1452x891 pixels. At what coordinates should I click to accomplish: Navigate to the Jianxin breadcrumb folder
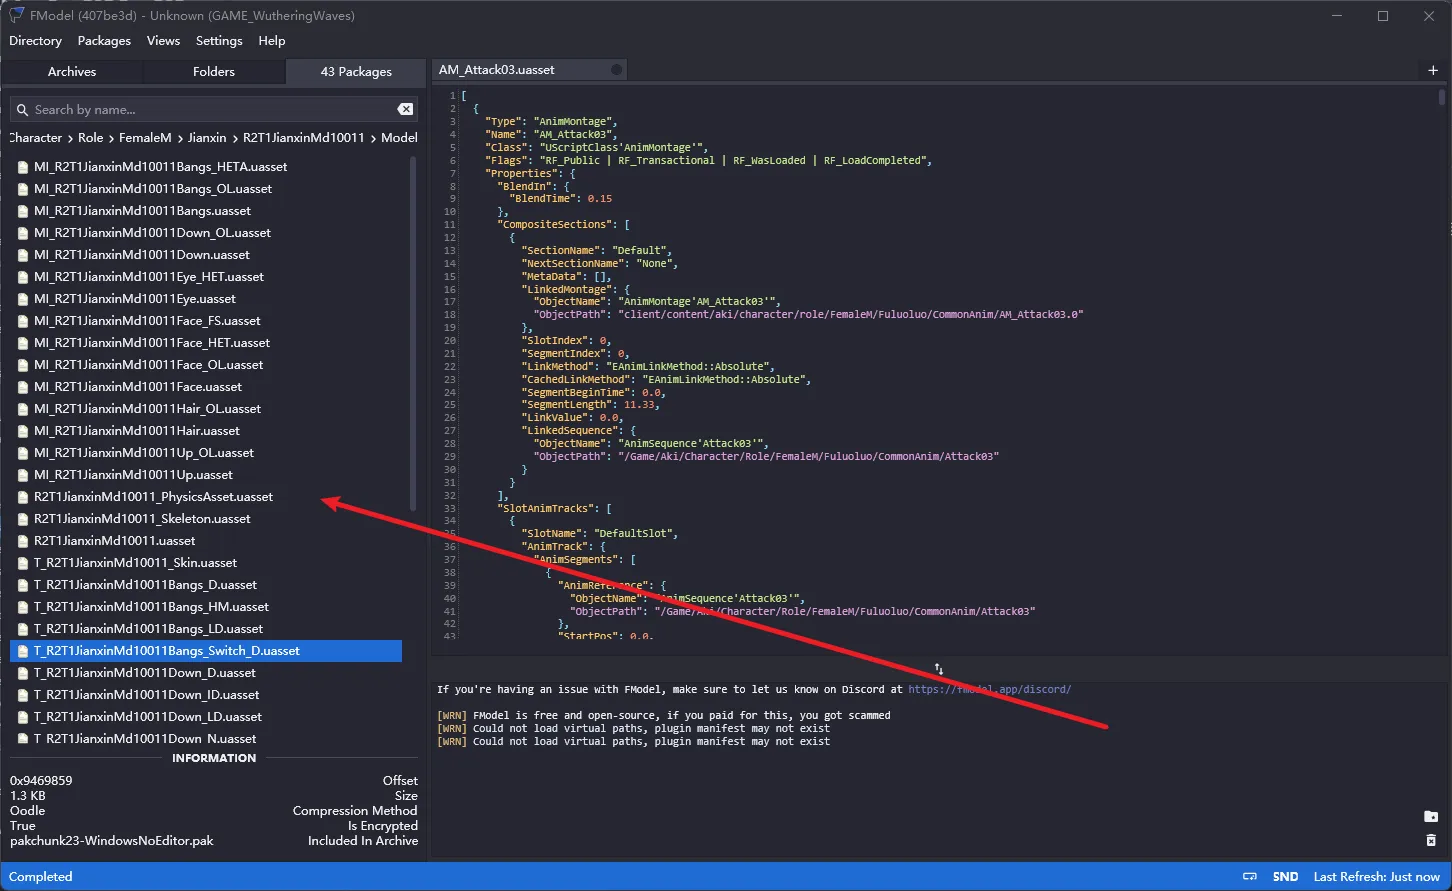[207, 138]
